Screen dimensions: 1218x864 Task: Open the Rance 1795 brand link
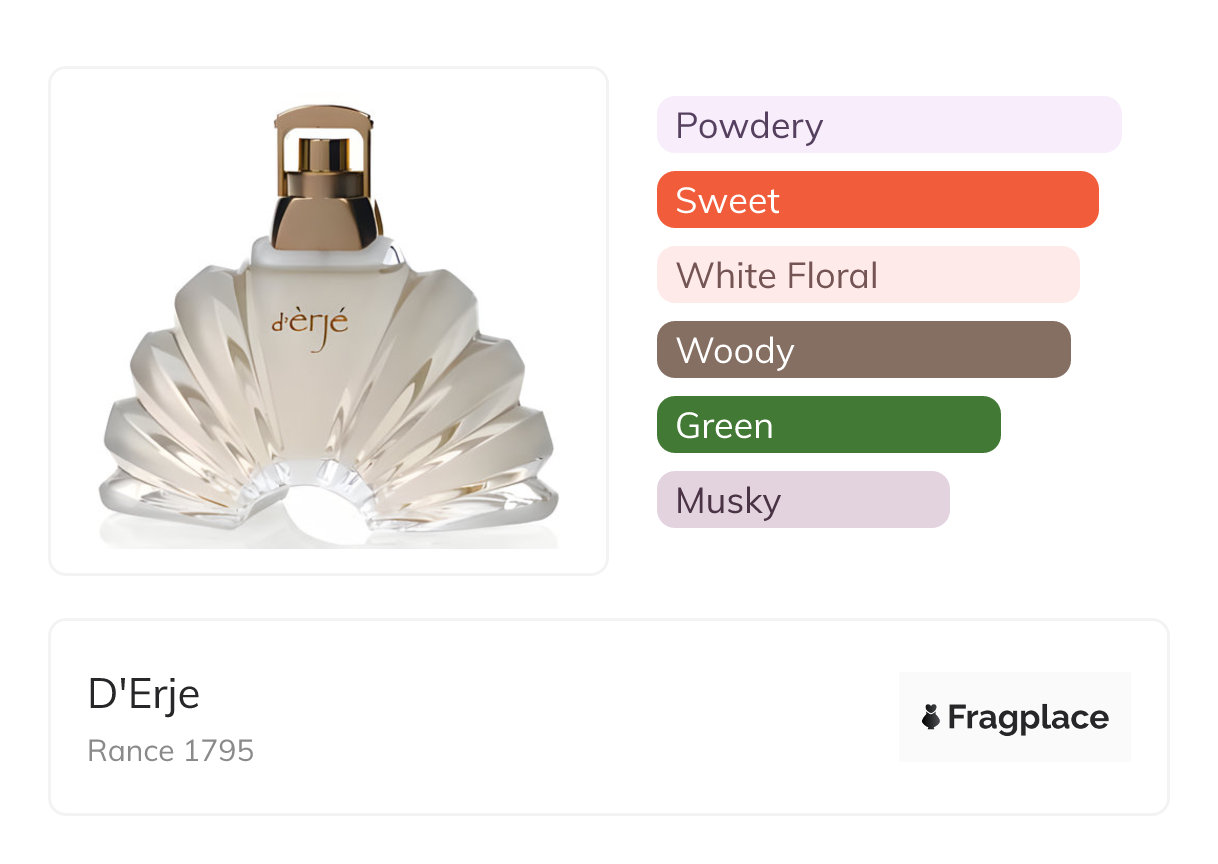pyautogui.click(x=171, y=750)
